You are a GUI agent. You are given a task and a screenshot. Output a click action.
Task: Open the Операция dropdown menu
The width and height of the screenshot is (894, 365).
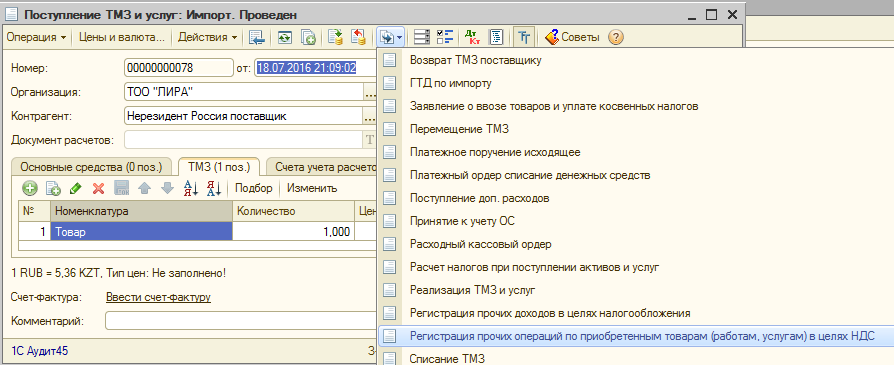tap(36, 38)
